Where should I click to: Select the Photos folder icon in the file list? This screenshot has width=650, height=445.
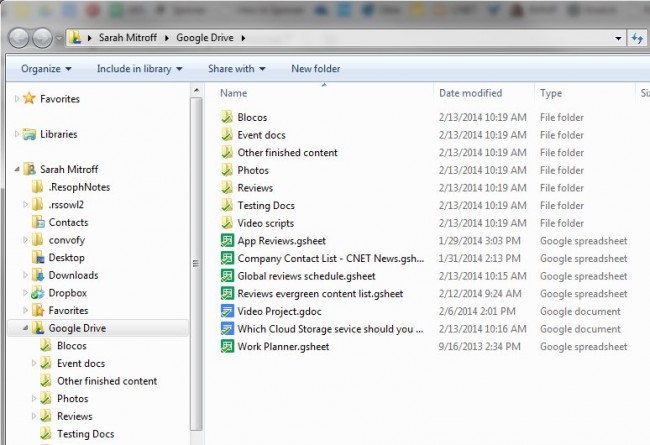click(227, 170)
